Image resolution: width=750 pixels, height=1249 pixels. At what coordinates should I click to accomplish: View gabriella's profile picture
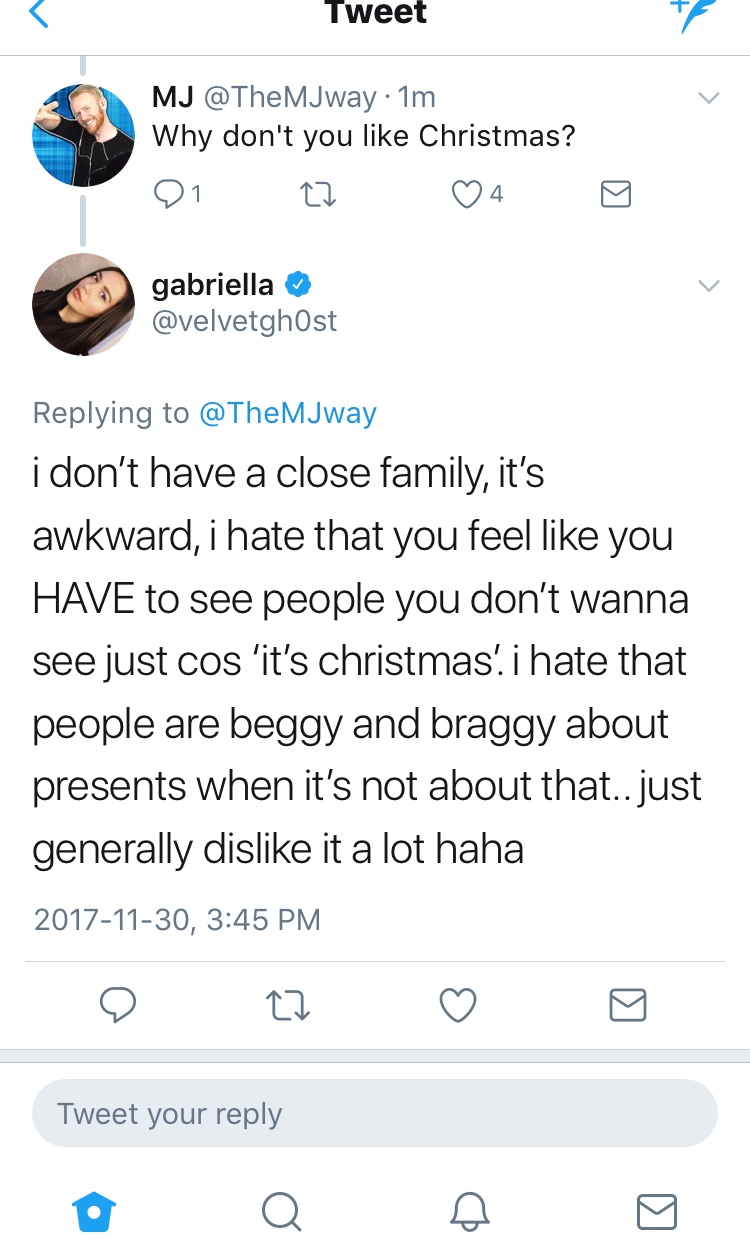pos(83,305)
